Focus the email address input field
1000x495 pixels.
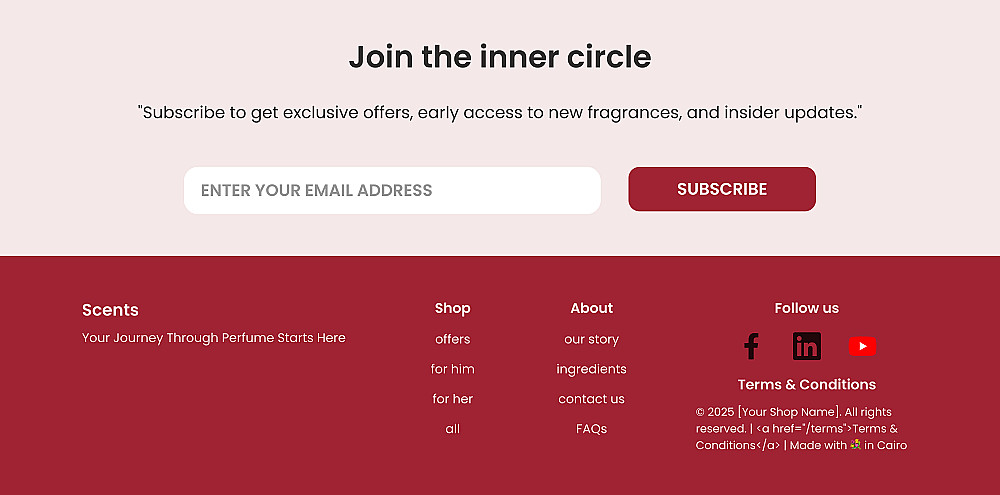point(392,190)
